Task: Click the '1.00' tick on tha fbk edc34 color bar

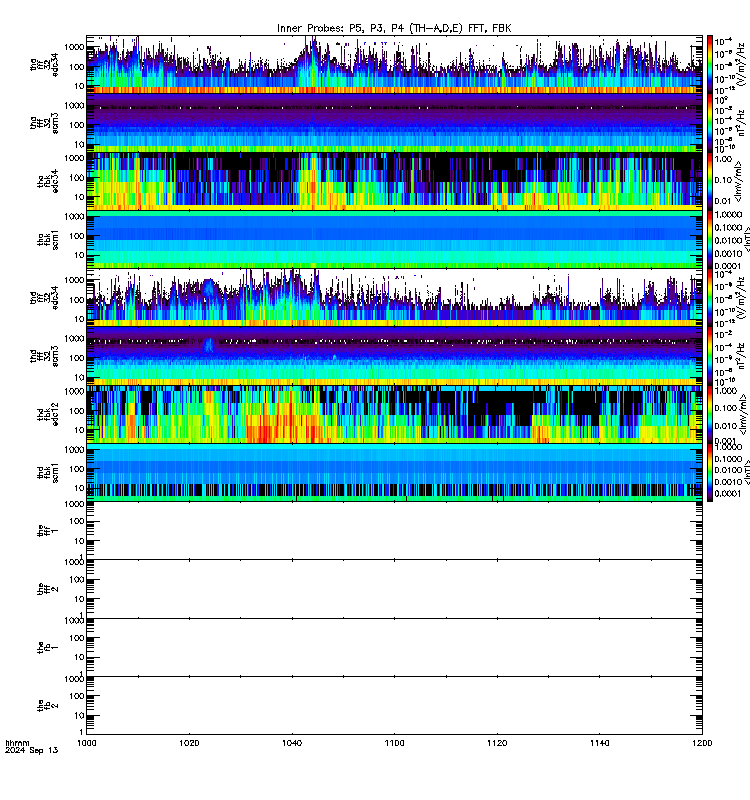Action: tap(723, 159)
